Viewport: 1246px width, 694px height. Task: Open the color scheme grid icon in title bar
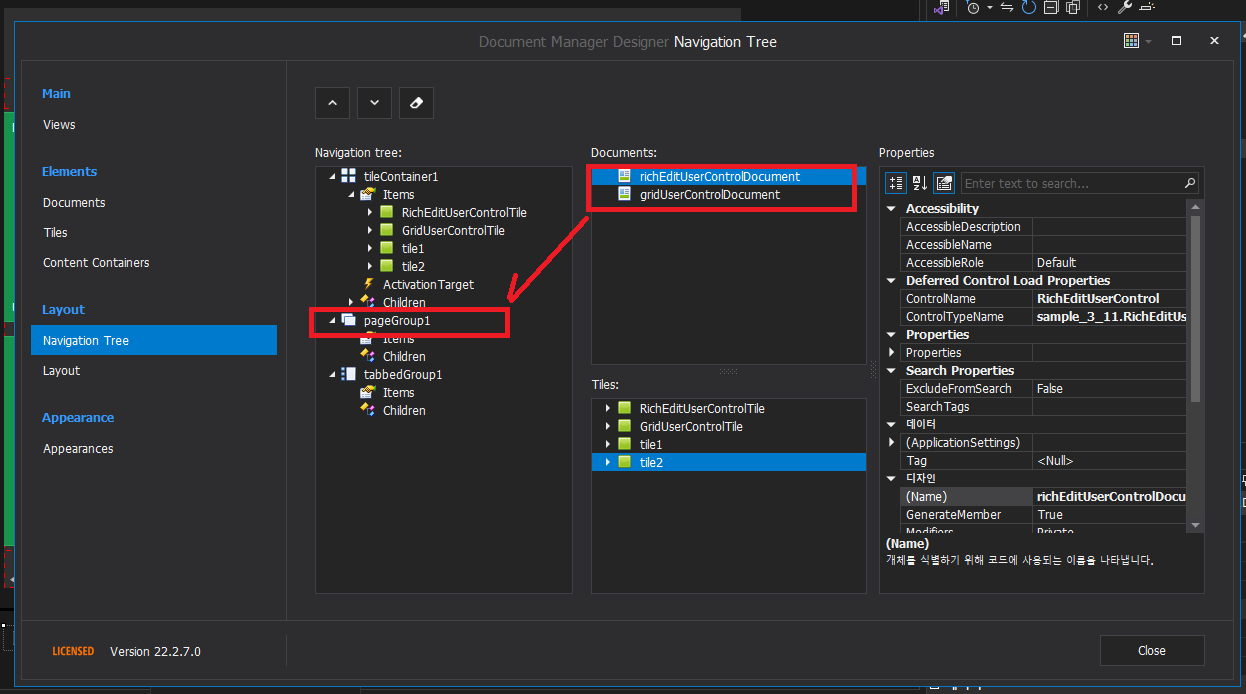point(1131,41)
